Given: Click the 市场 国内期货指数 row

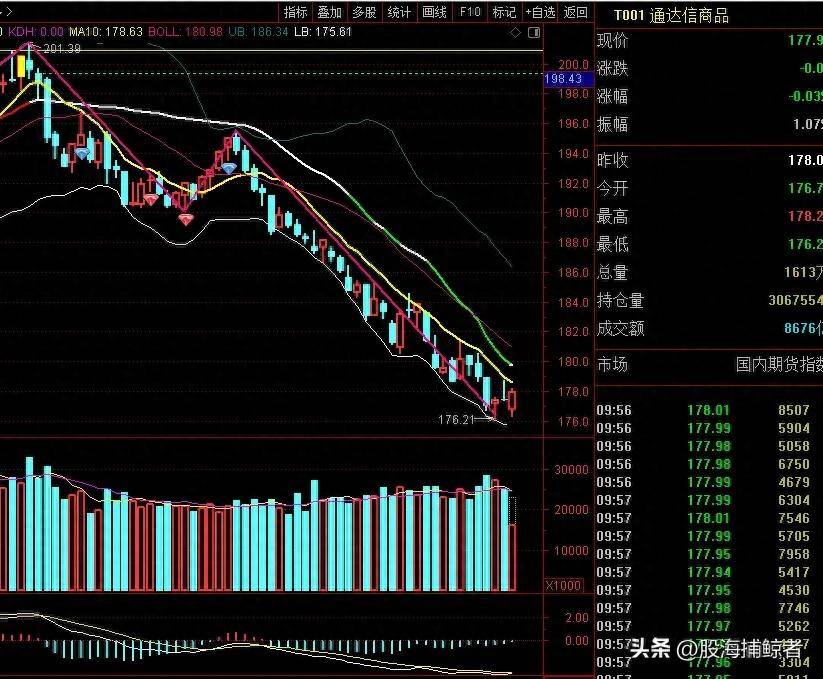Looking at the screenshot, I should pyautogui.click(x=709, y=364).
